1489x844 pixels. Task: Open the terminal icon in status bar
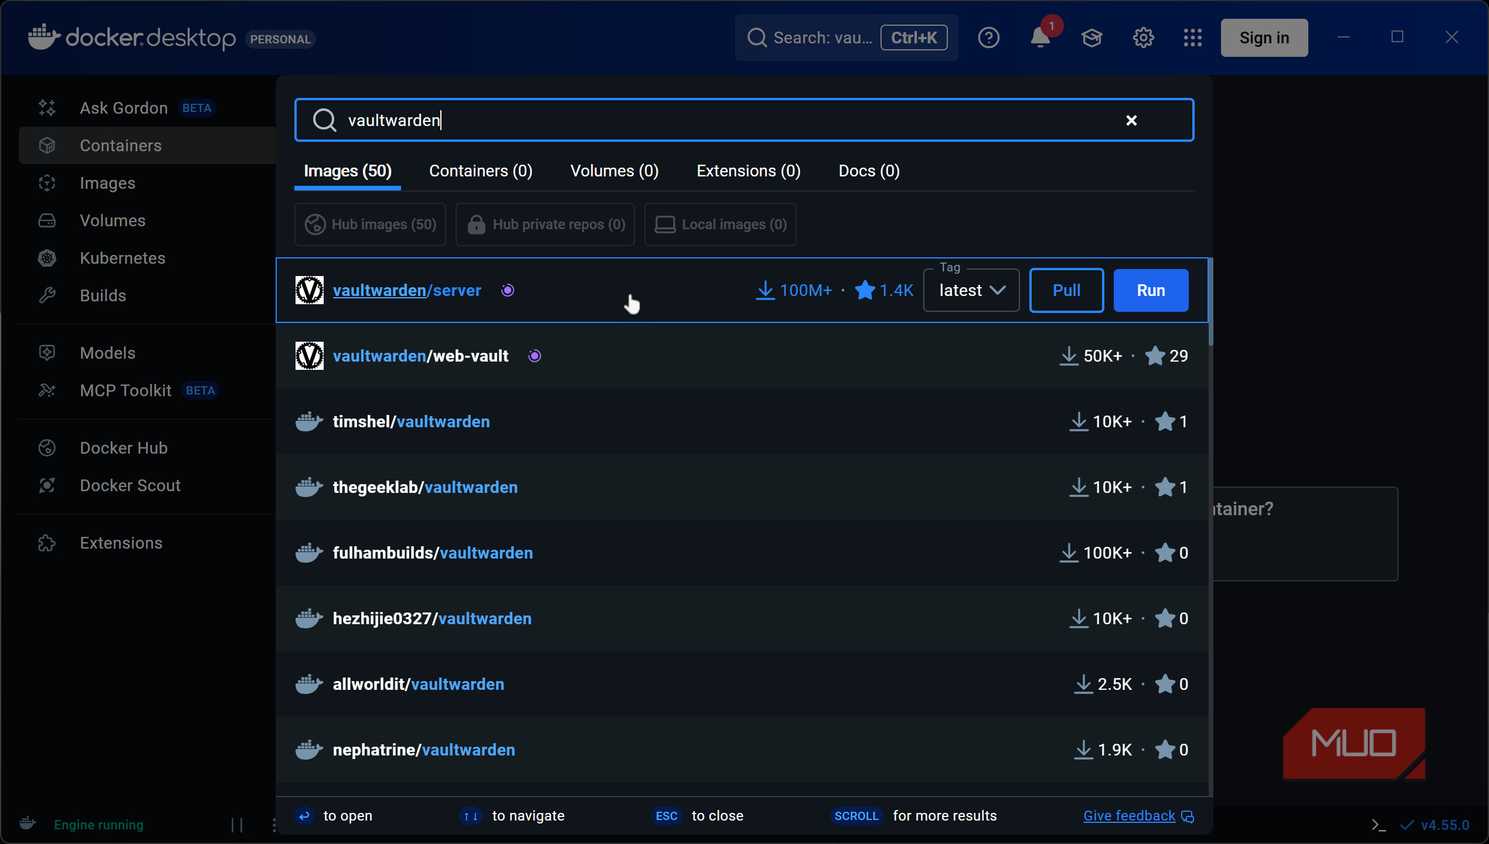click(1378, 825)
